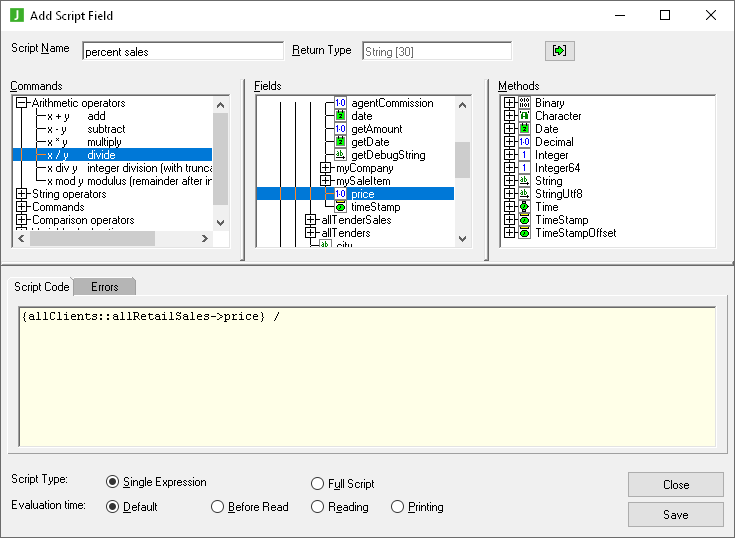Viewport: 735px width, 538px height.
Task: Click the Character type icon in Methods
Action: pyautogui.click(x=525, y=116)
